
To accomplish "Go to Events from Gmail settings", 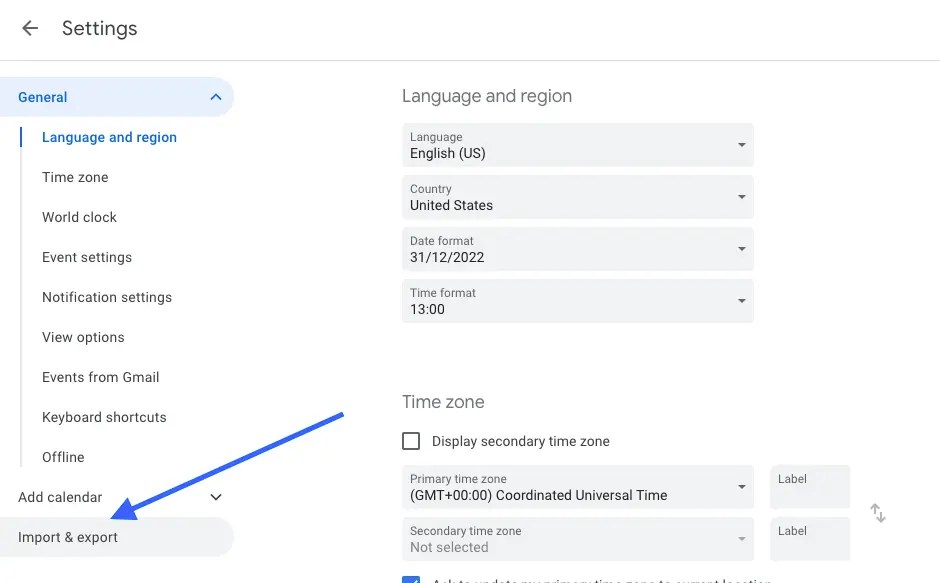I will (x=100, y=377).
